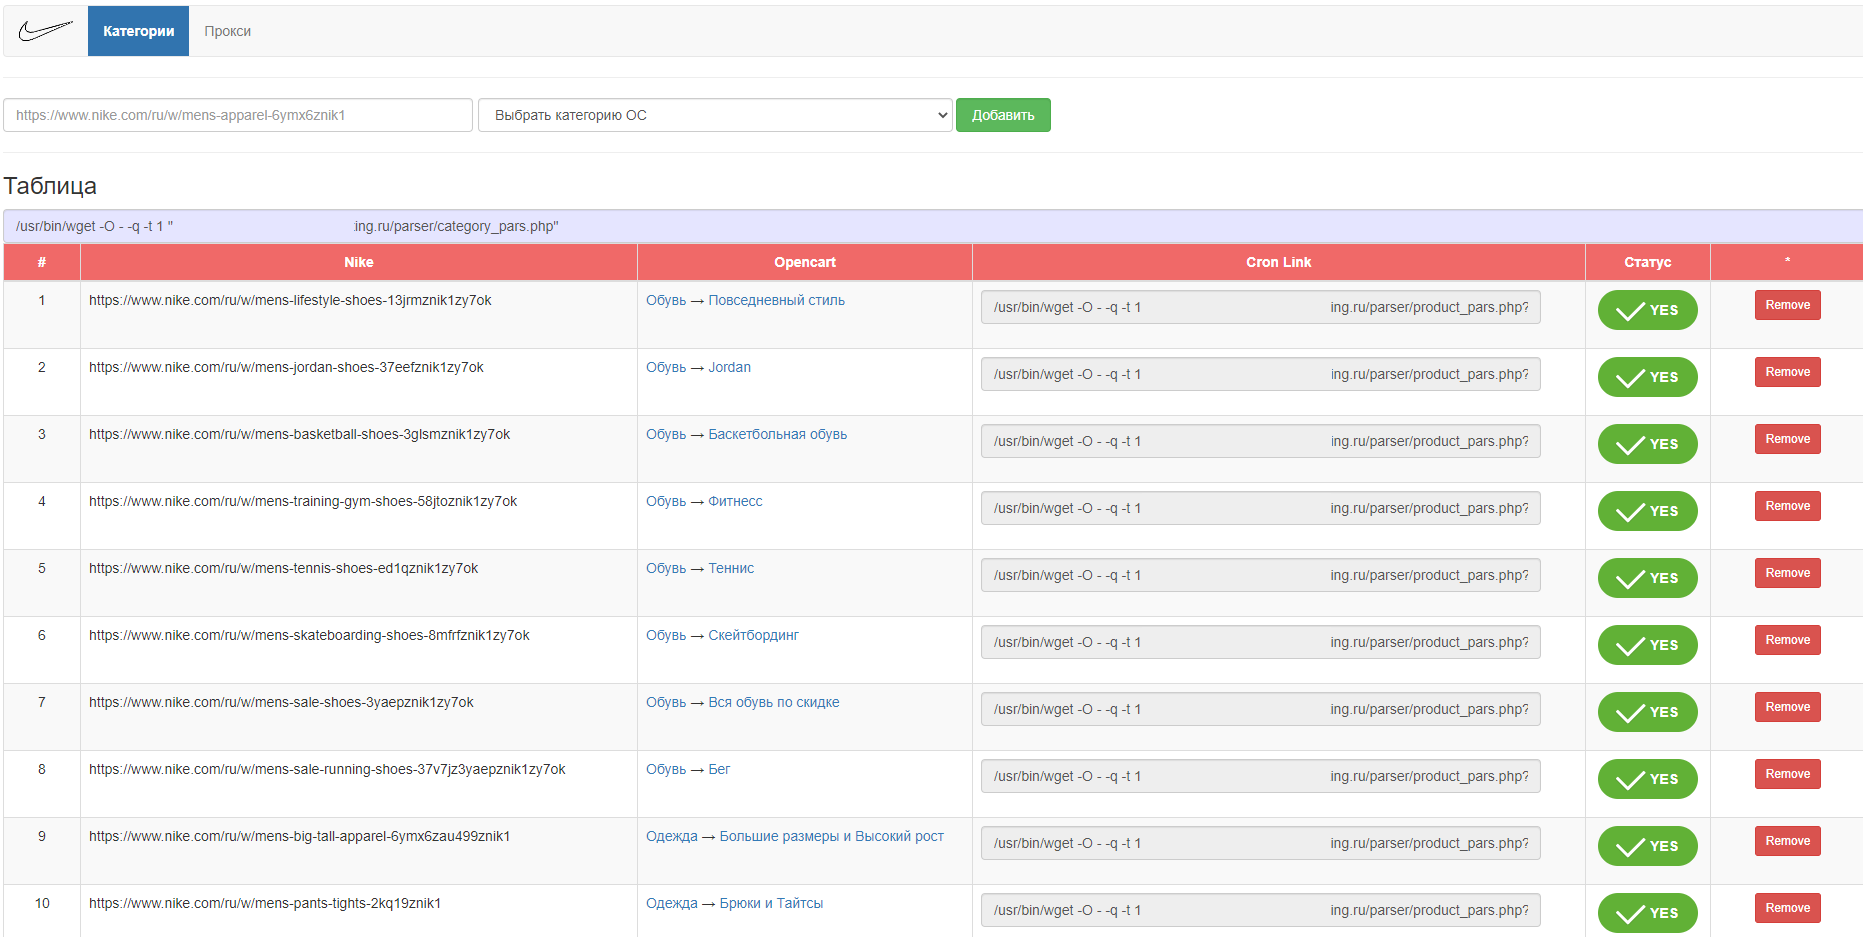Screen dimensions: 1863x937
Task: Open the Категории tab
Action: click(x=138, y=31)
